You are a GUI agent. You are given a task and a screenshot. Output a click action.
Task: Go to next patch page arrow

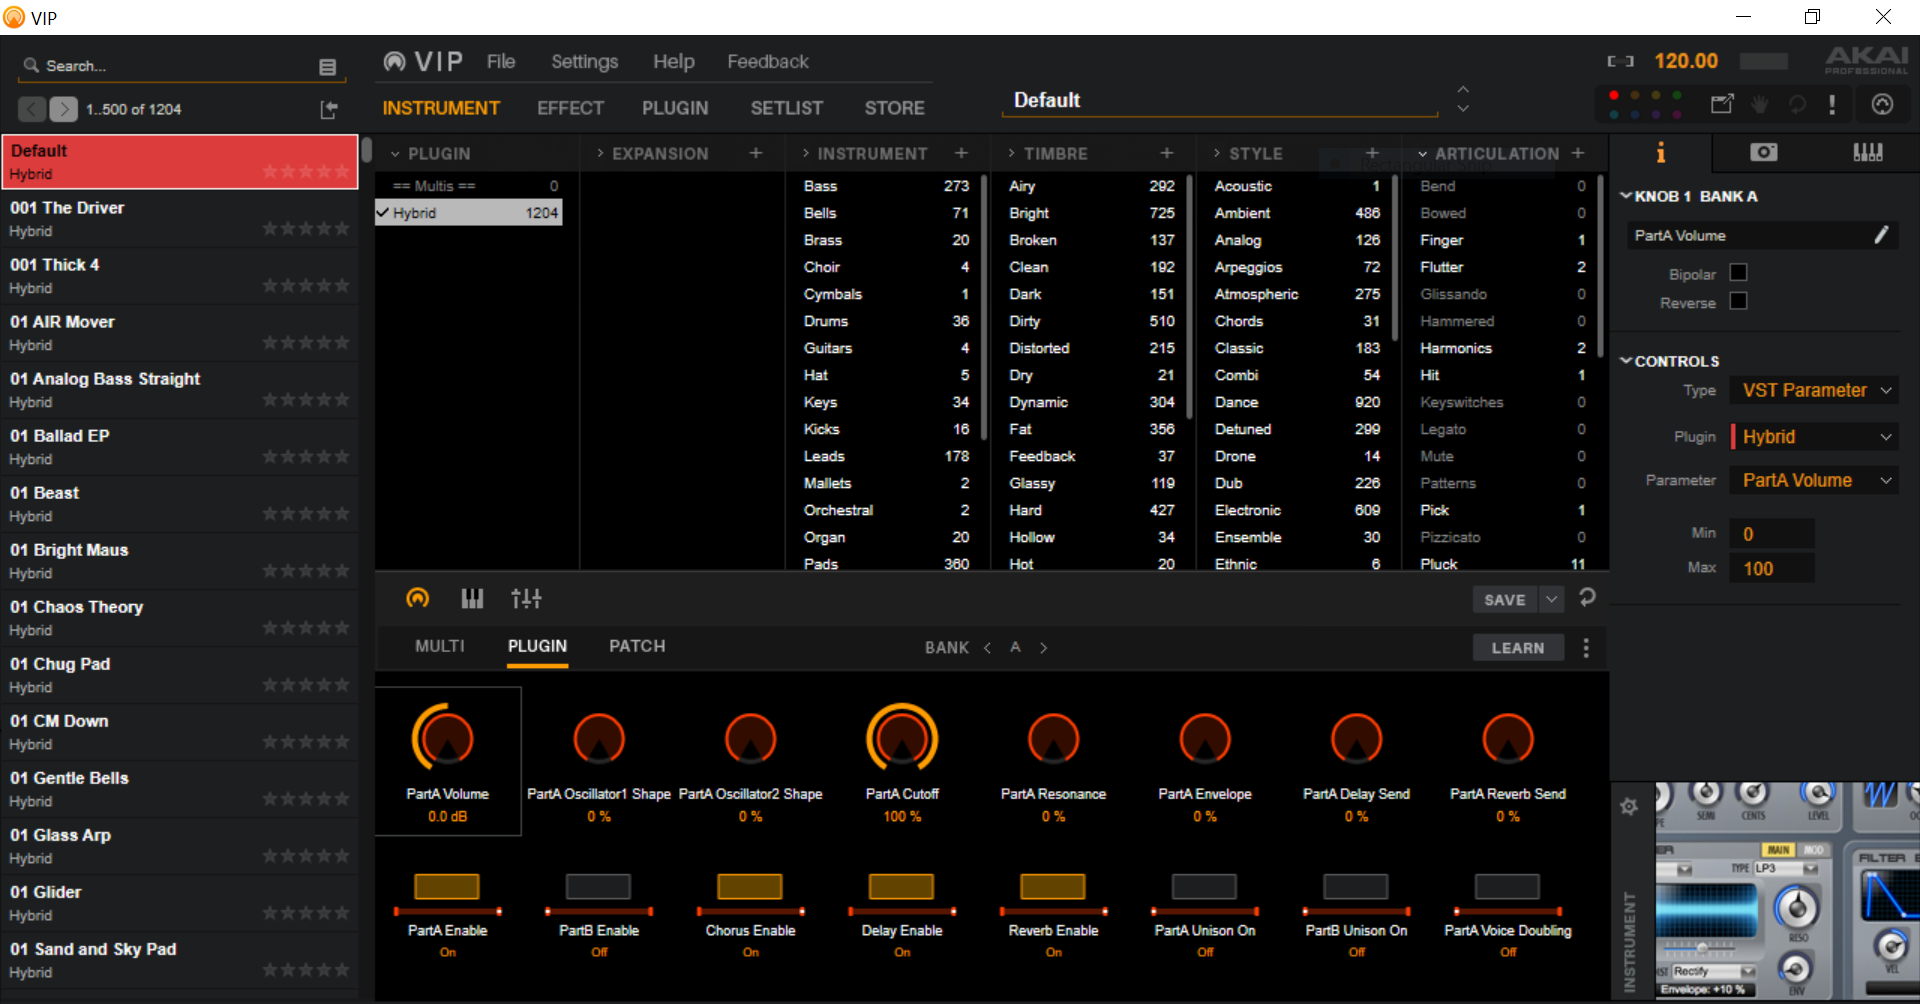click(x=63, y=109)
